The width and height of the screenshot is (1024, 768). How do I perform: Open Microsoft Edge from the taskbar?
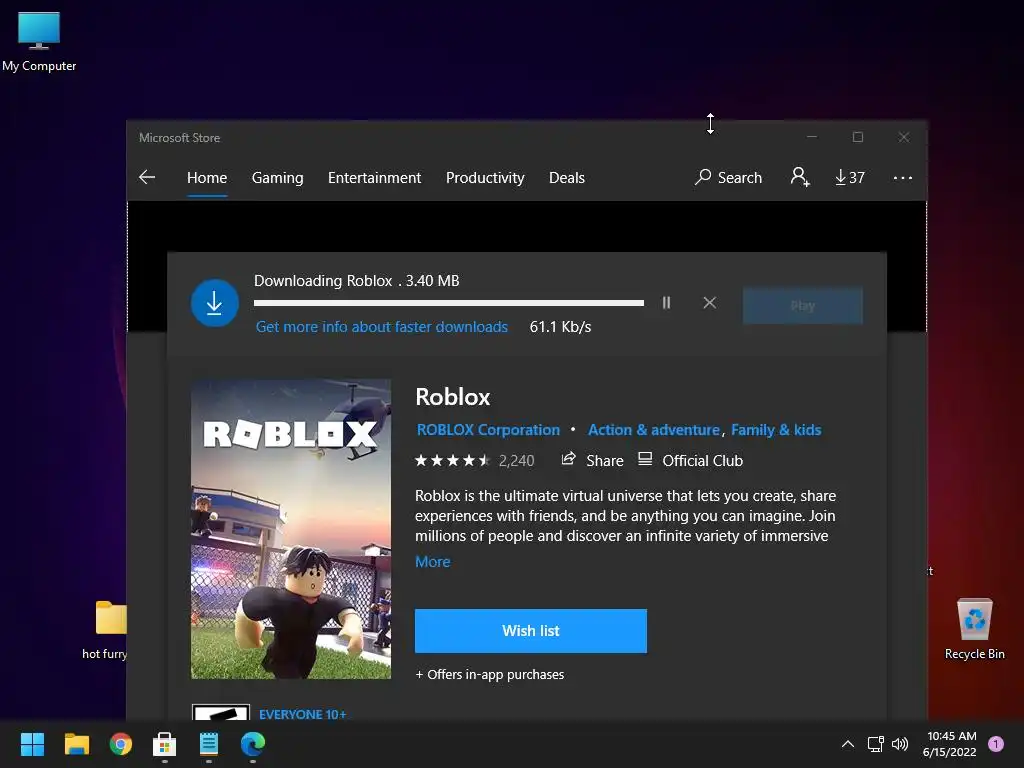coord(253,744)
